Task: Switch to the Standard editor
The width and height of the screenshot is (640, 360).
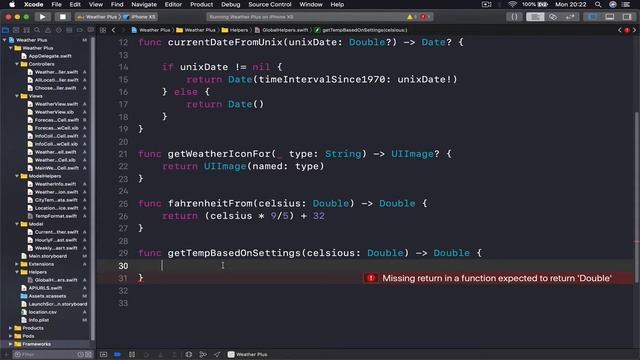Action: (535, 17)
